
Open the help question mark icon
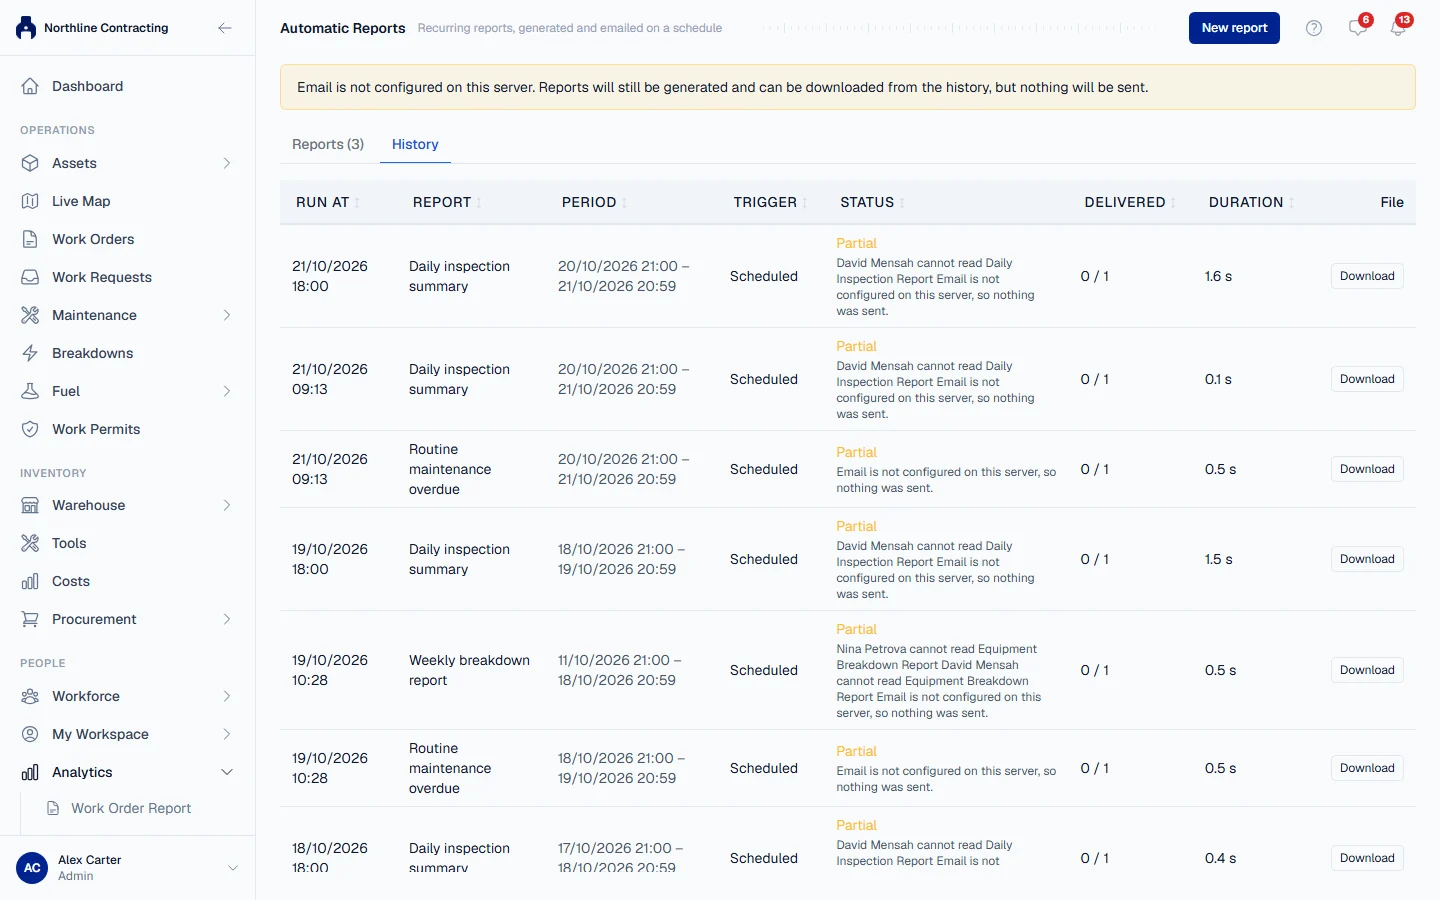click(x=1314, y=28)
